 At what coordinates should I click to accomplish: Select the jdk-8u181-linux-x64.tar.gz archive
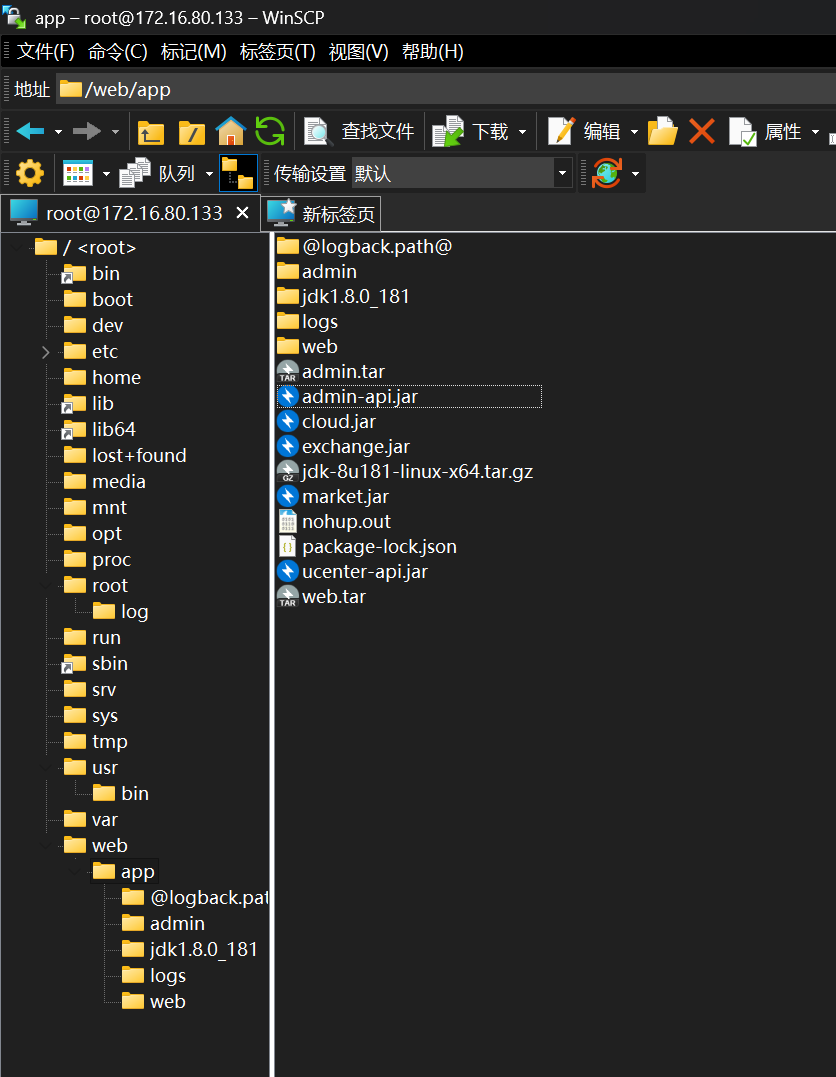(x=405, y=471)
